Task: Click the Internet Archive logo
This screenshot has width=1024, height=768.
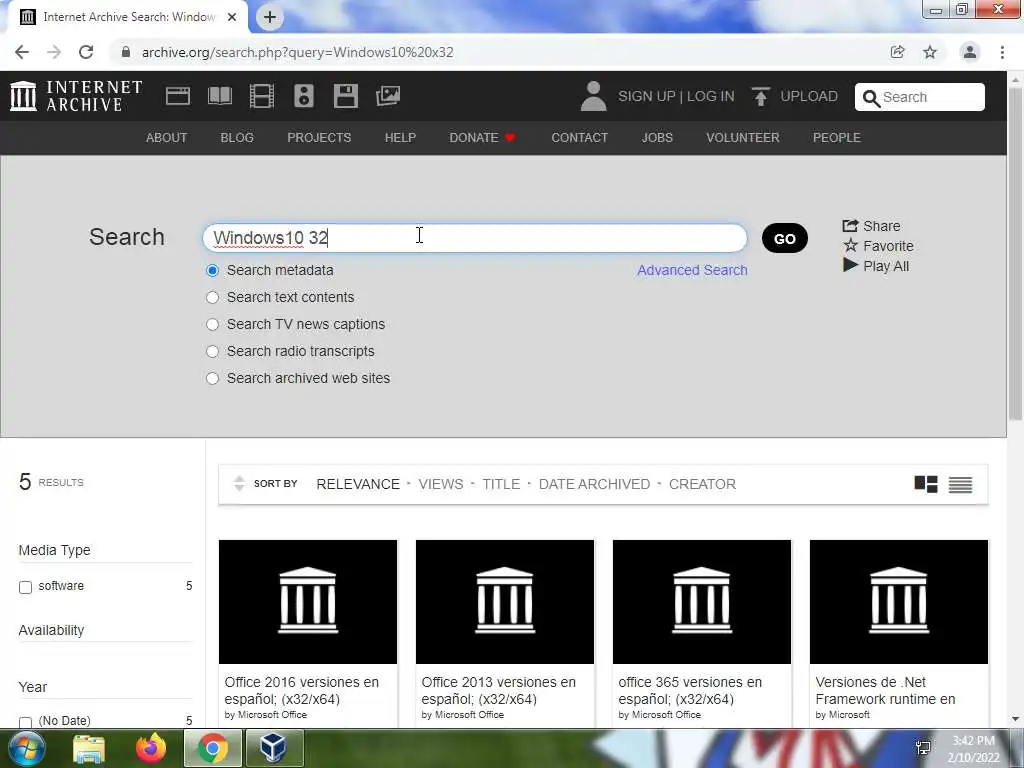Action: tap(76, 96)
